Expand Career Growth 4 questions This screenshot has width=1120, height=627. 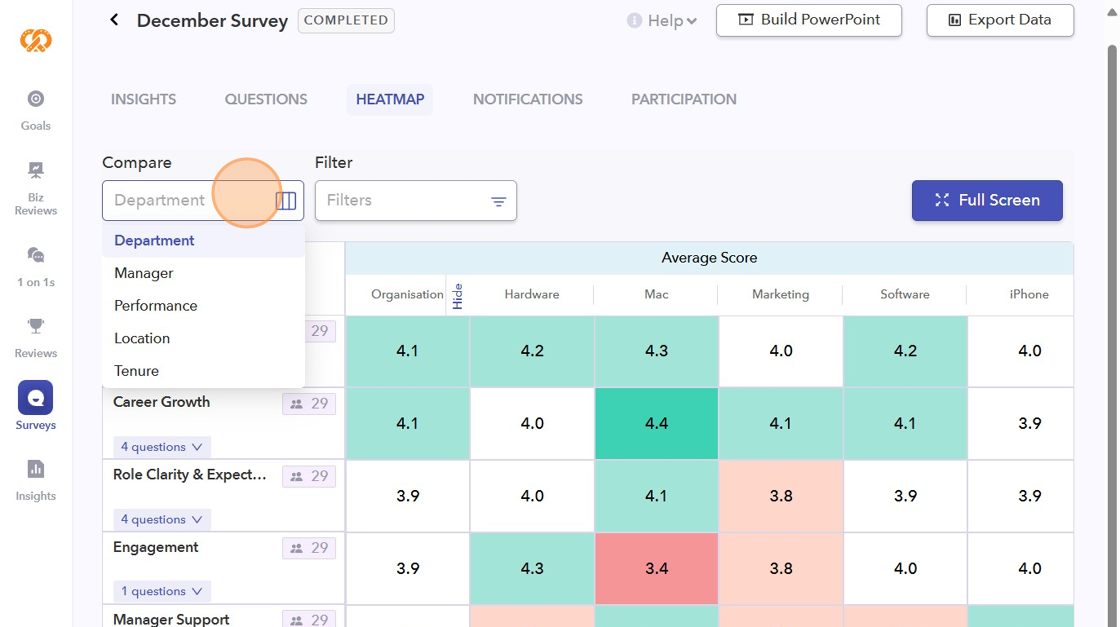pyautogui.click(x=161, y=447)
